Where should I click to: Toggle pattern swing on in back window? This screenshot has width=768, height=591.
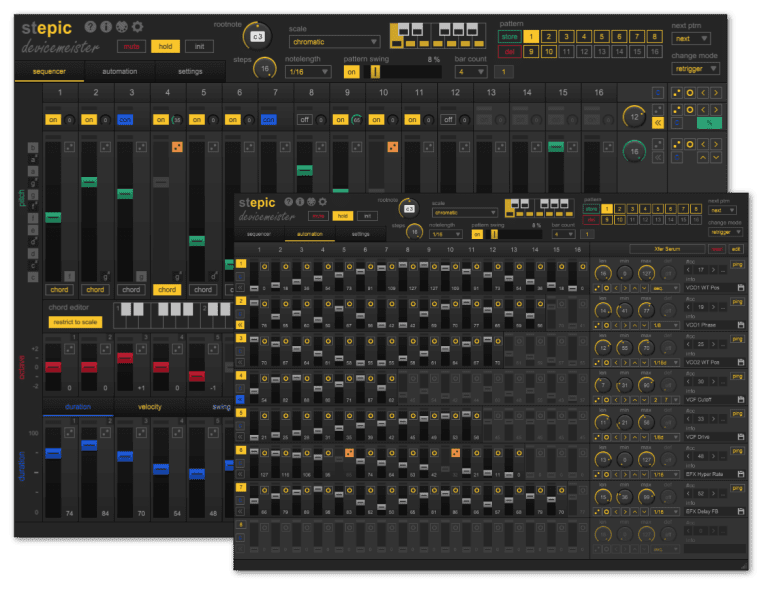point(351,72)
